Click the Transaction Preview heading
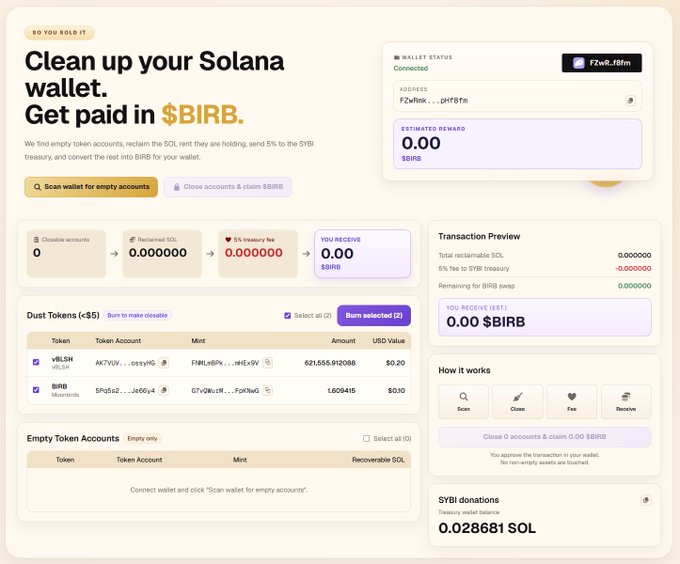The height and width of the screenshot is (564, 680). [479, 237]
